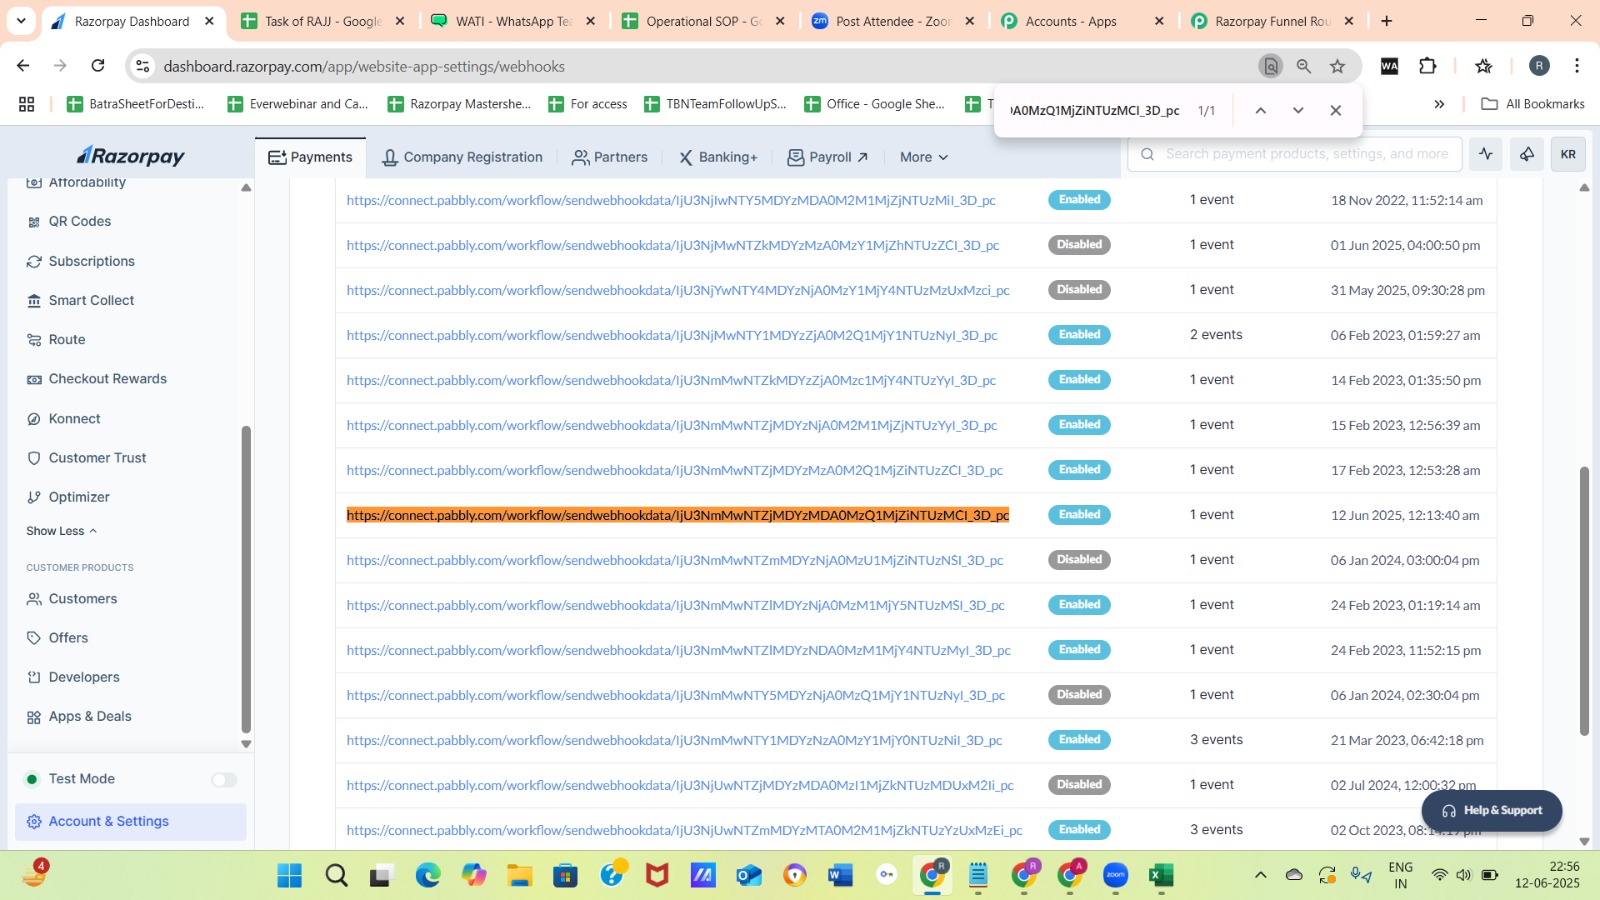The height and width of the screenshot is (900, 1600).
Task: Open Subscriptions in sidebar
Action: 91,261
